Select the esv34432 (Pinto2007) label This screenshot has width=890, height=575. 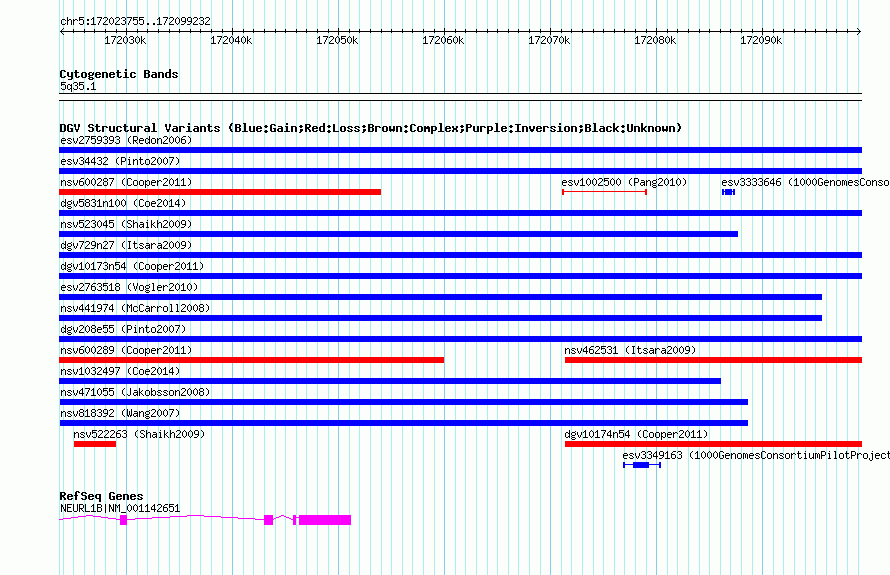[x=120, y=161]
